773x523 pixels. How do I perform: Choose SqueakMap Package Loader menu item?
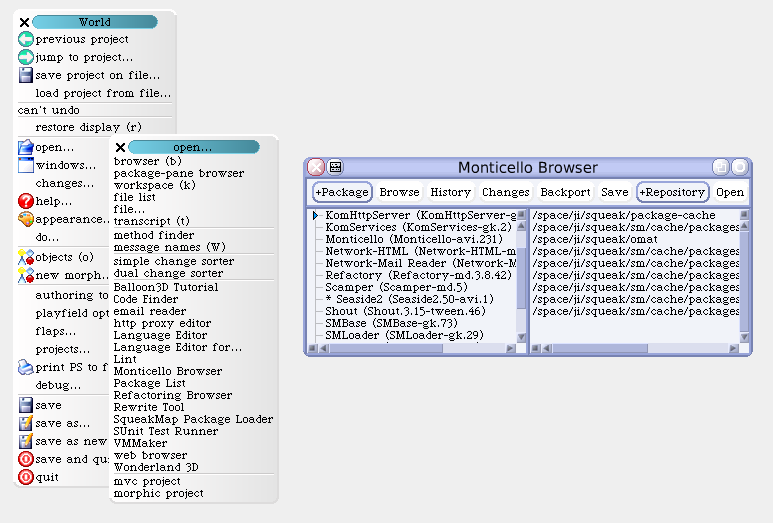point(193,419)
